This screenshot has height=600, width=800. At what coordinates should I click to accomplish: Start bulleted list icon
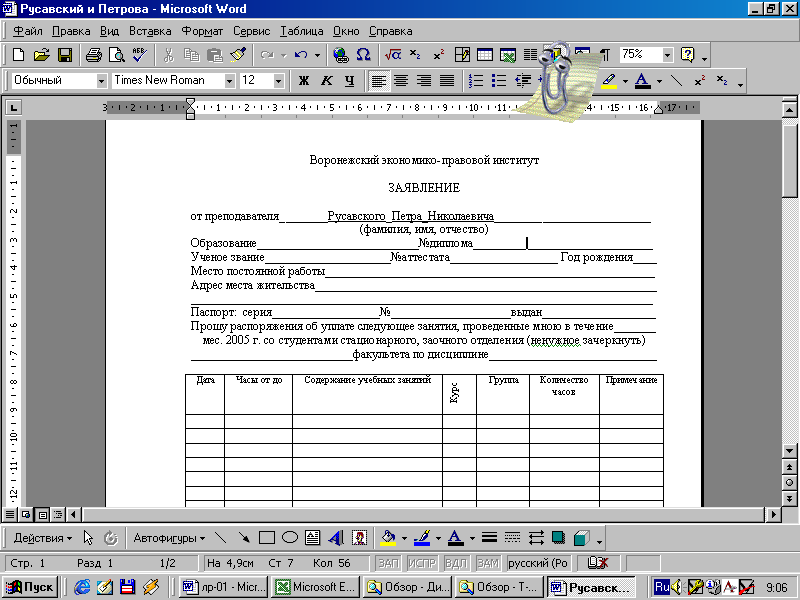click(498, 81)
